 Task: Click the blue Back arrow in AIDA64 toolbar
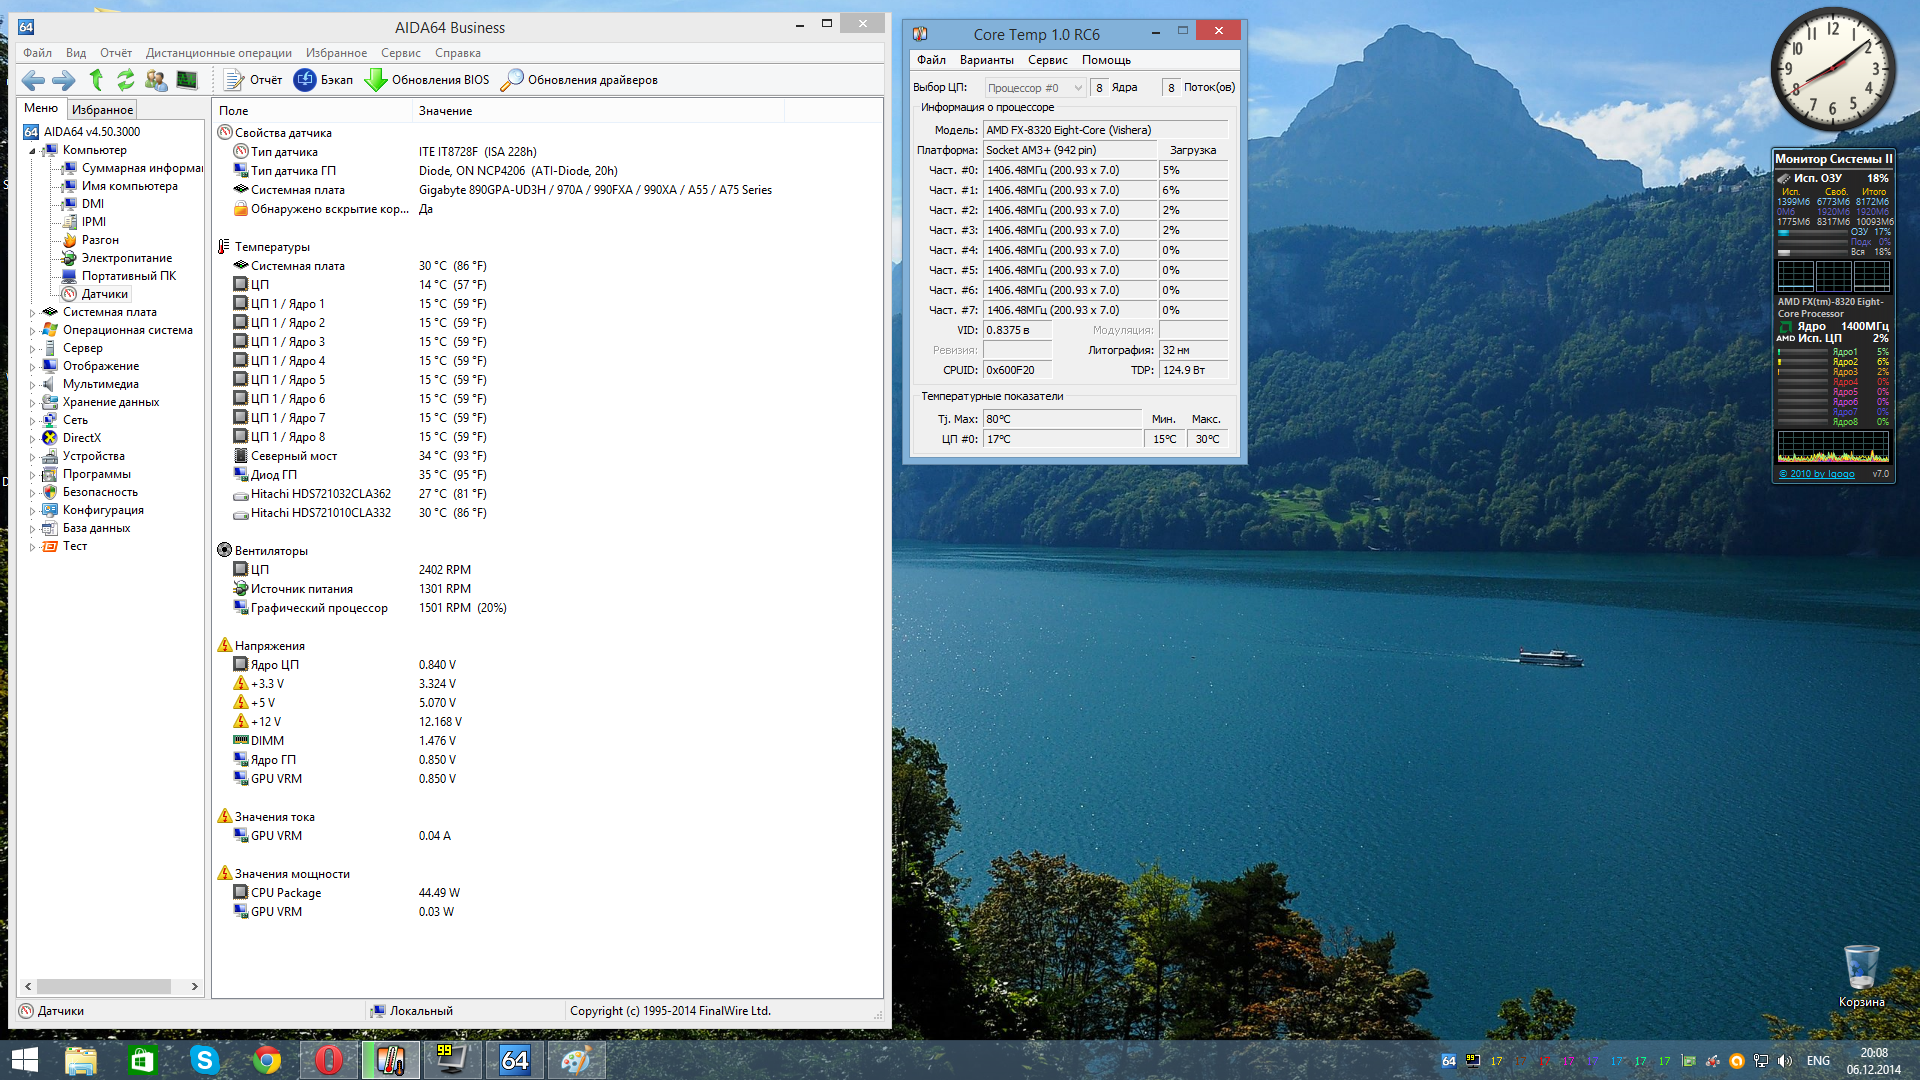pyautogui.click(x=33, y=80)
